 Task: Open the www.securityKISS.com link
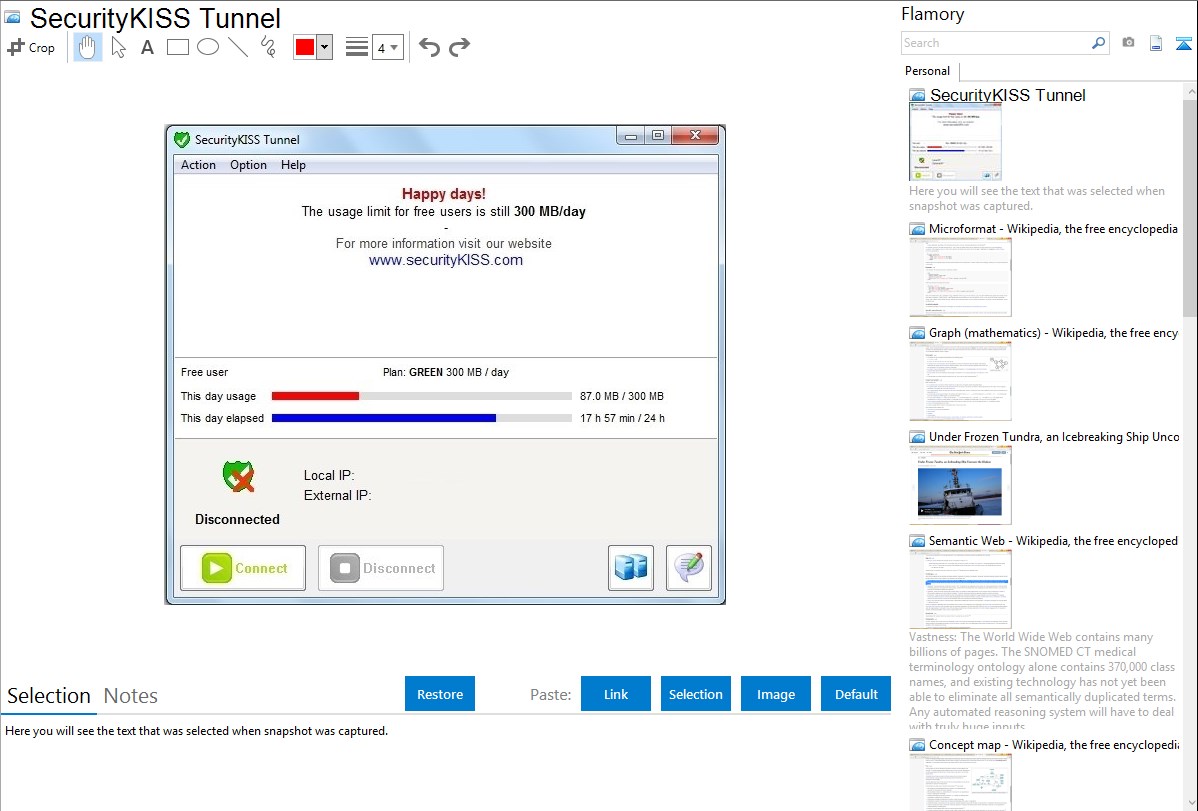click(445, 260)
